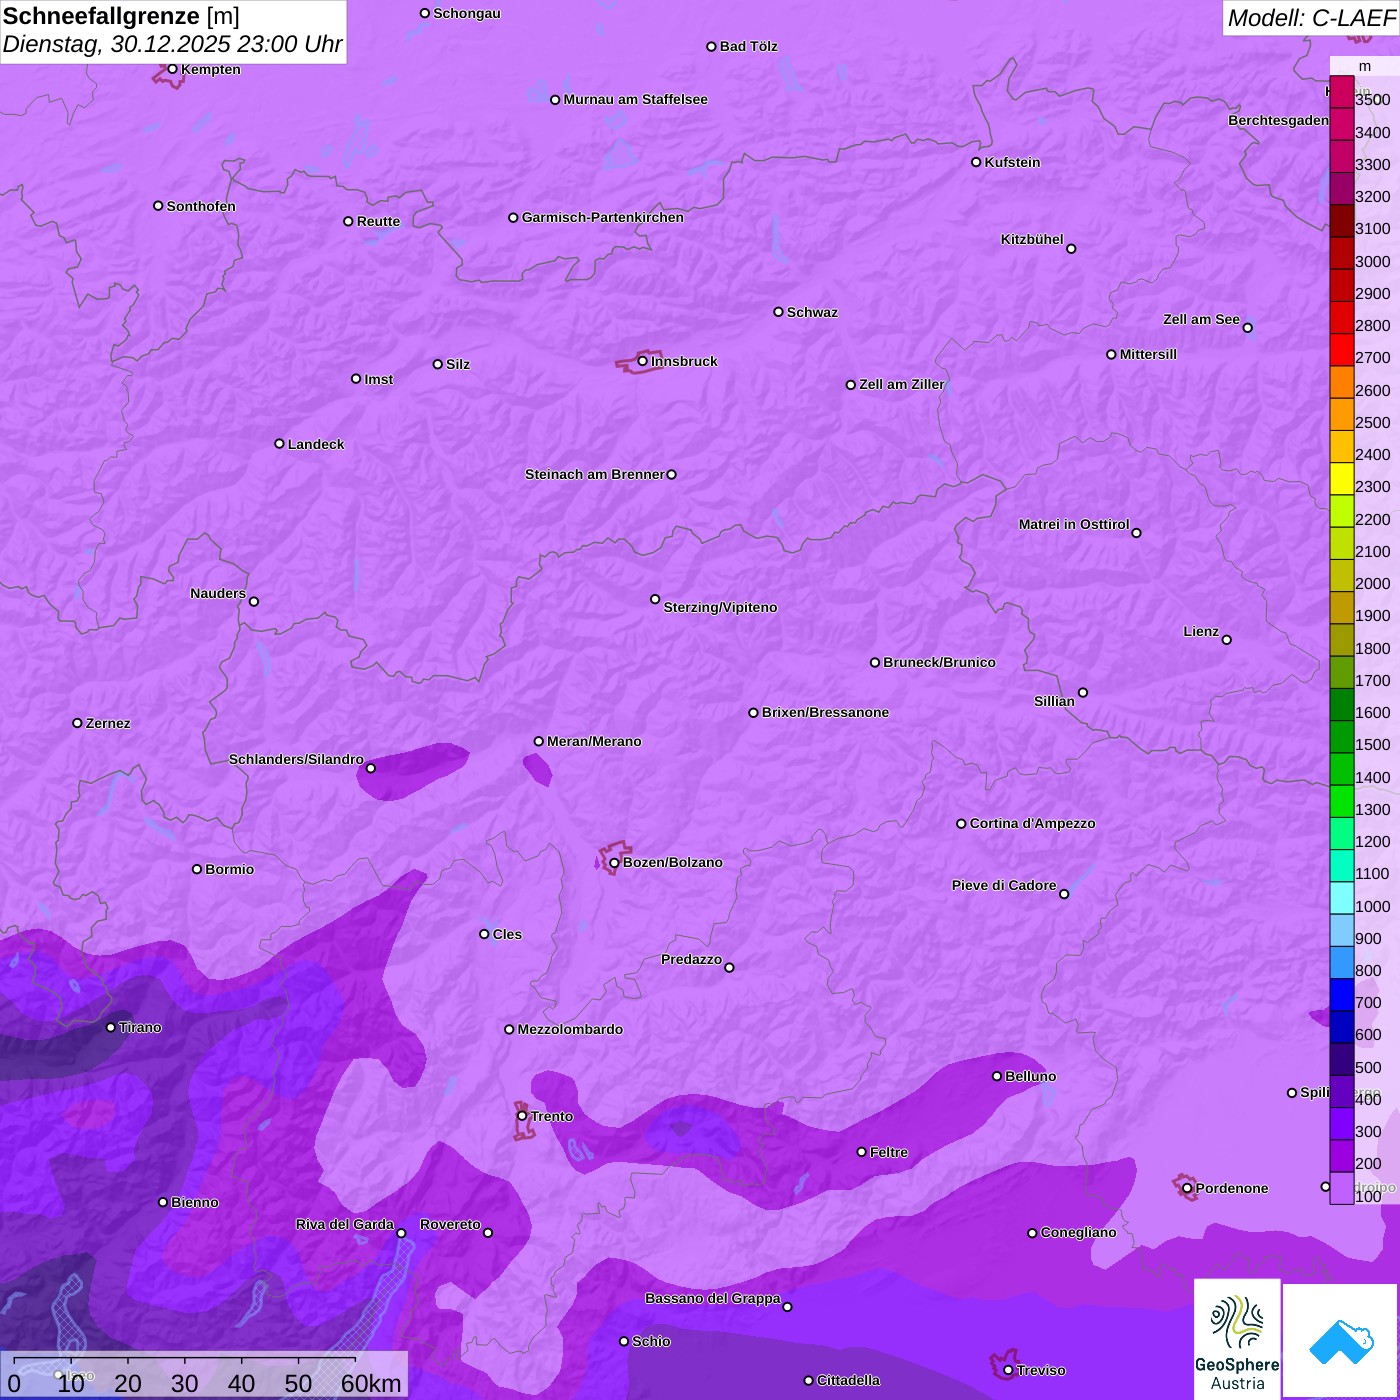
Task: Click the Conegliano label
Action: (1078, 1232)
